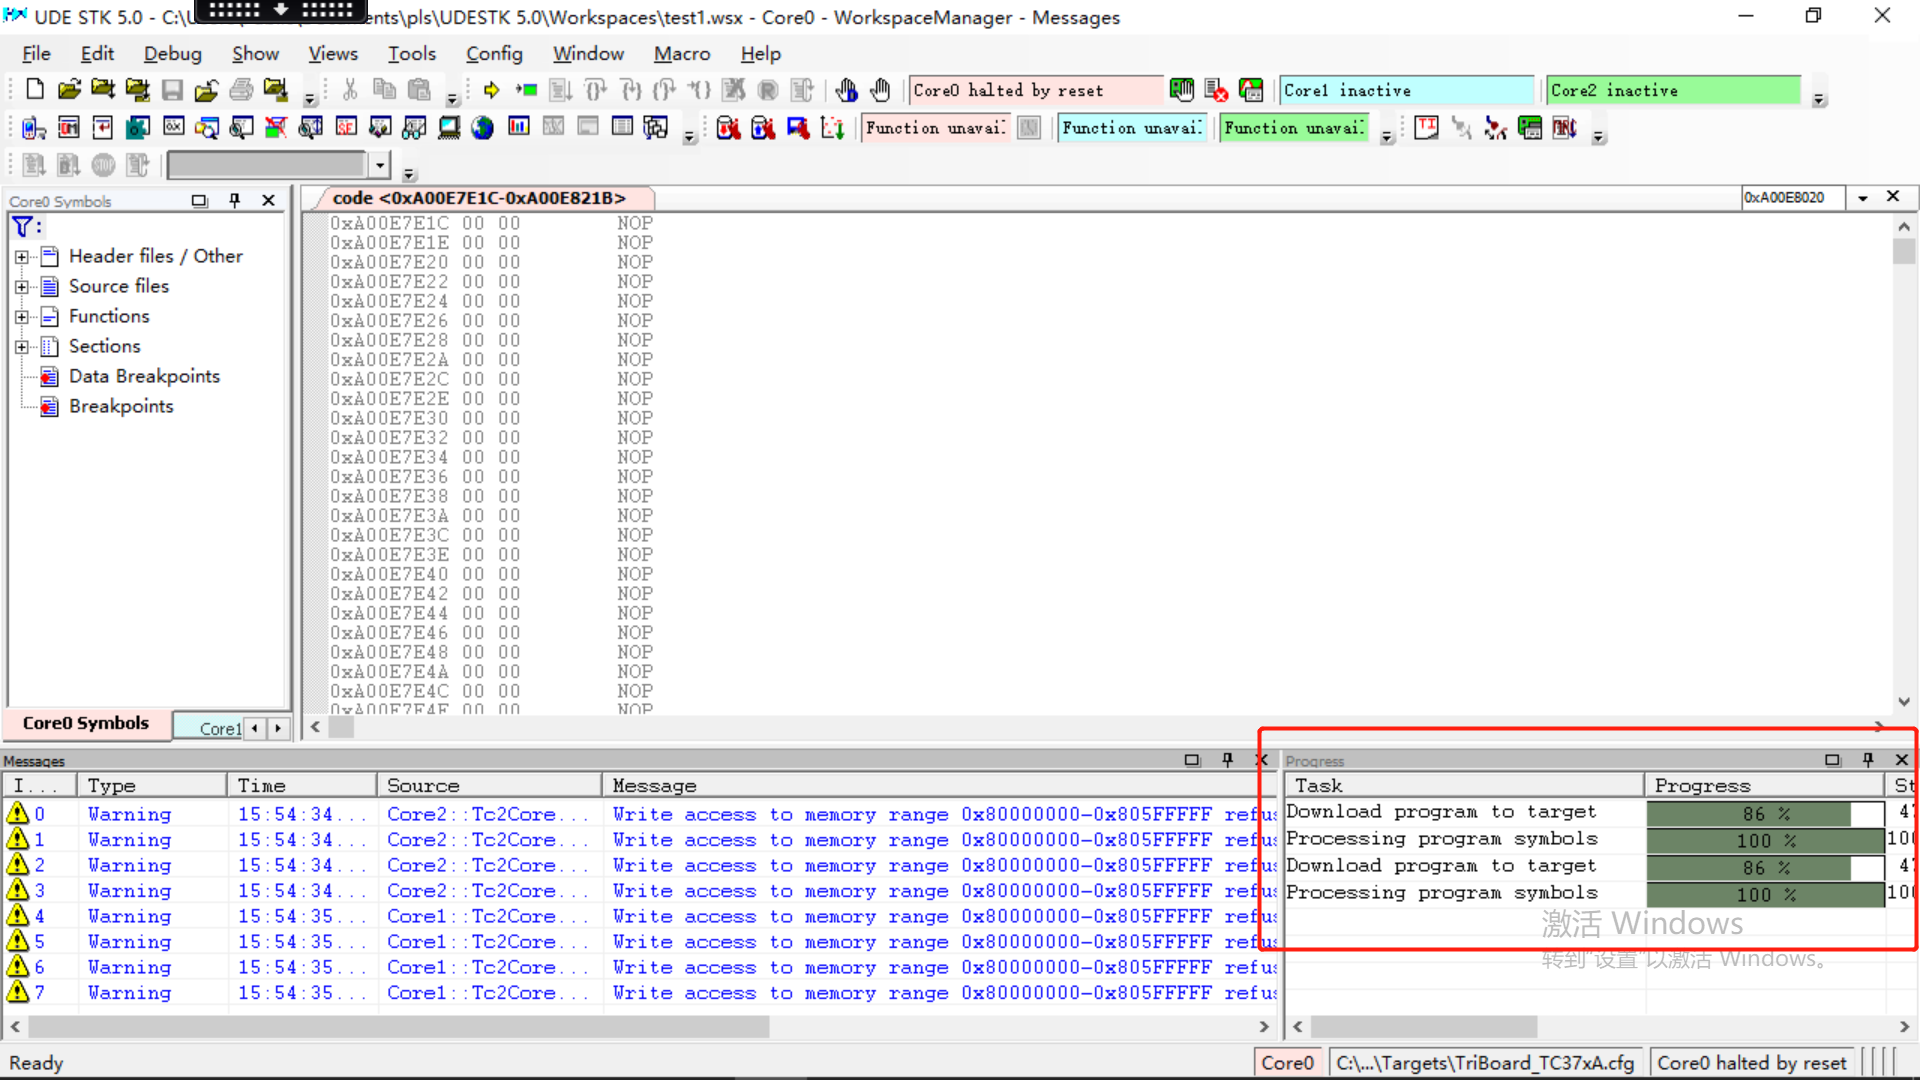Toggle auto-hide pin on Messages panel
The height and width of the screenshot is (1080, 1920).
click(1227, 760)
